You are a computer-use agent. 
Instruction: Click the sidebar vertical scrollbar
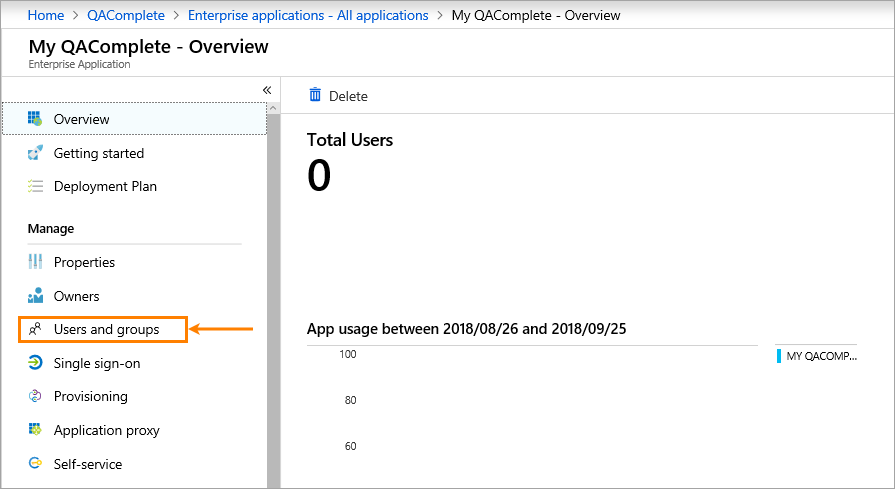click(x=273, y=300)
